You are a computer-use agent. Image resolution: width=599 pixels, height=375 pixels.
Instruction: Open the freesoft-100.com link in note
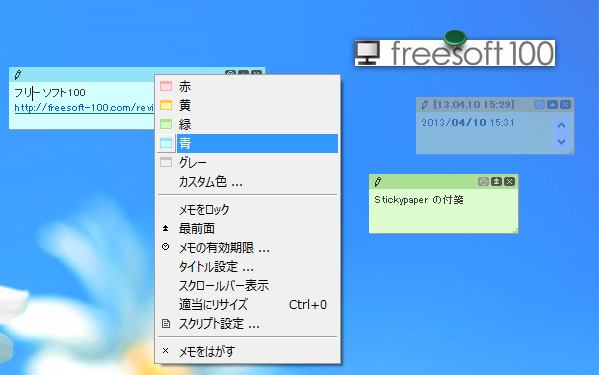coord(84,108)
